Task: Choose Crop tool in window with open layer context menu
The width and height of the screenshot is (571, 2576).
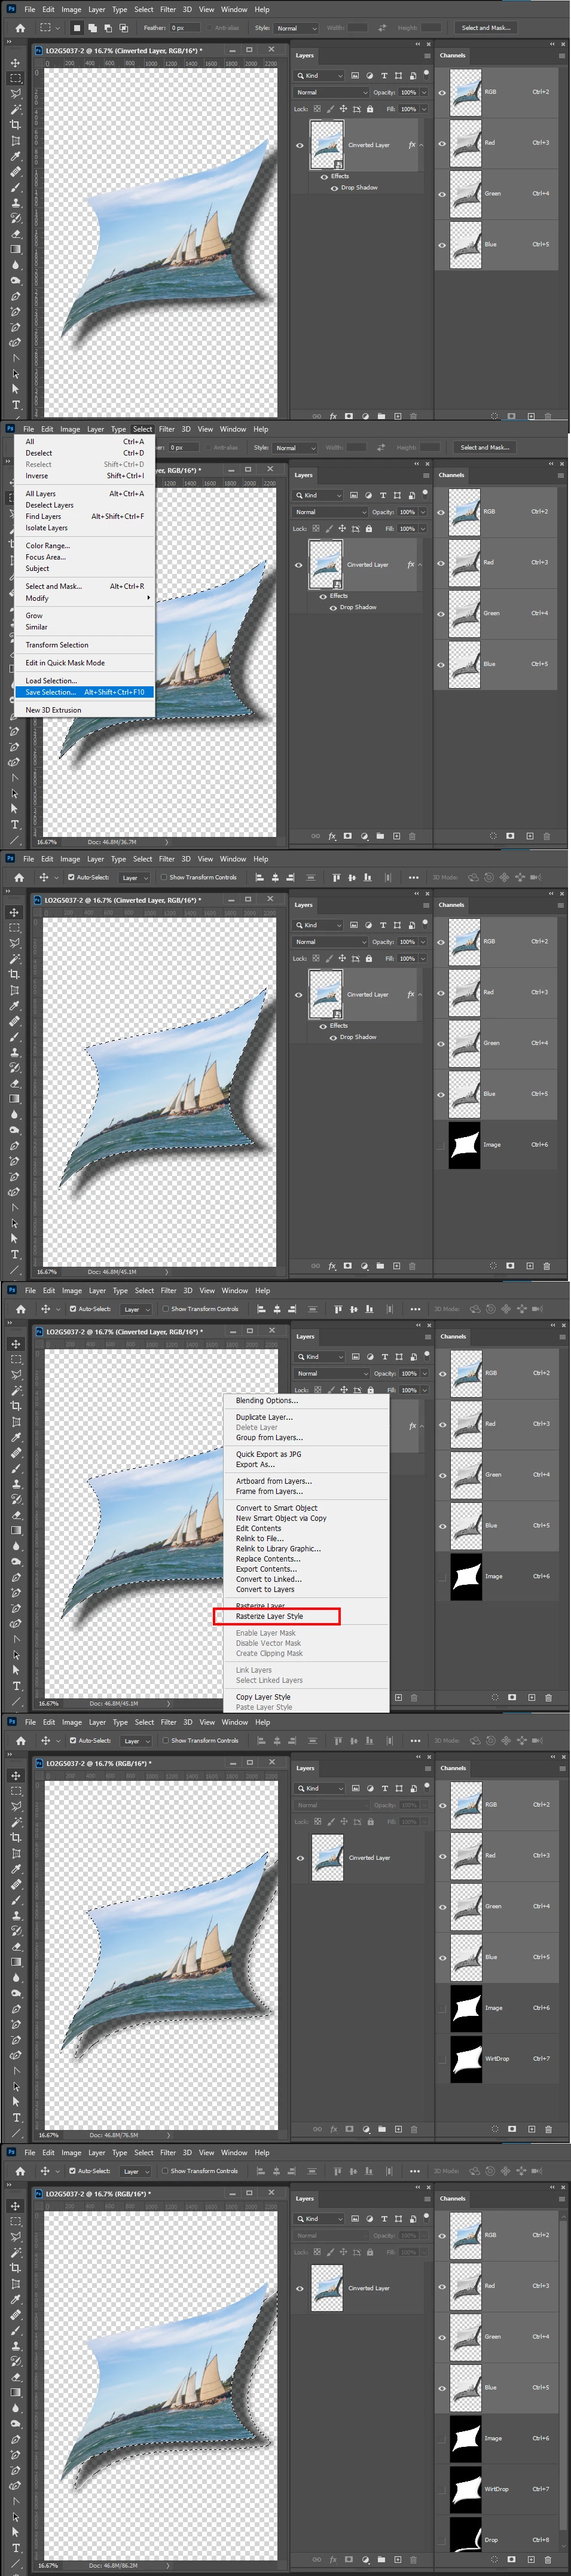Action: [x=16, y=1405]
